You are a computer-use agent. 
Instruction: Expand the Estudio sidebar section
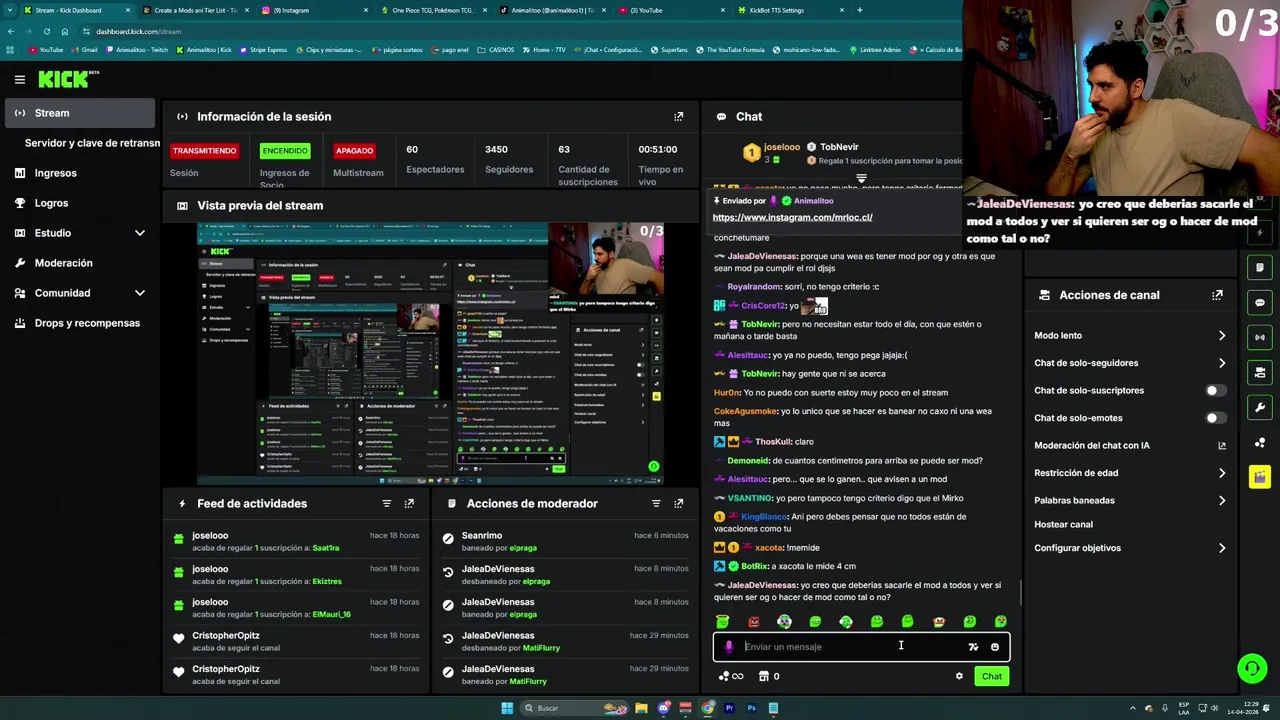pos(140,233)
